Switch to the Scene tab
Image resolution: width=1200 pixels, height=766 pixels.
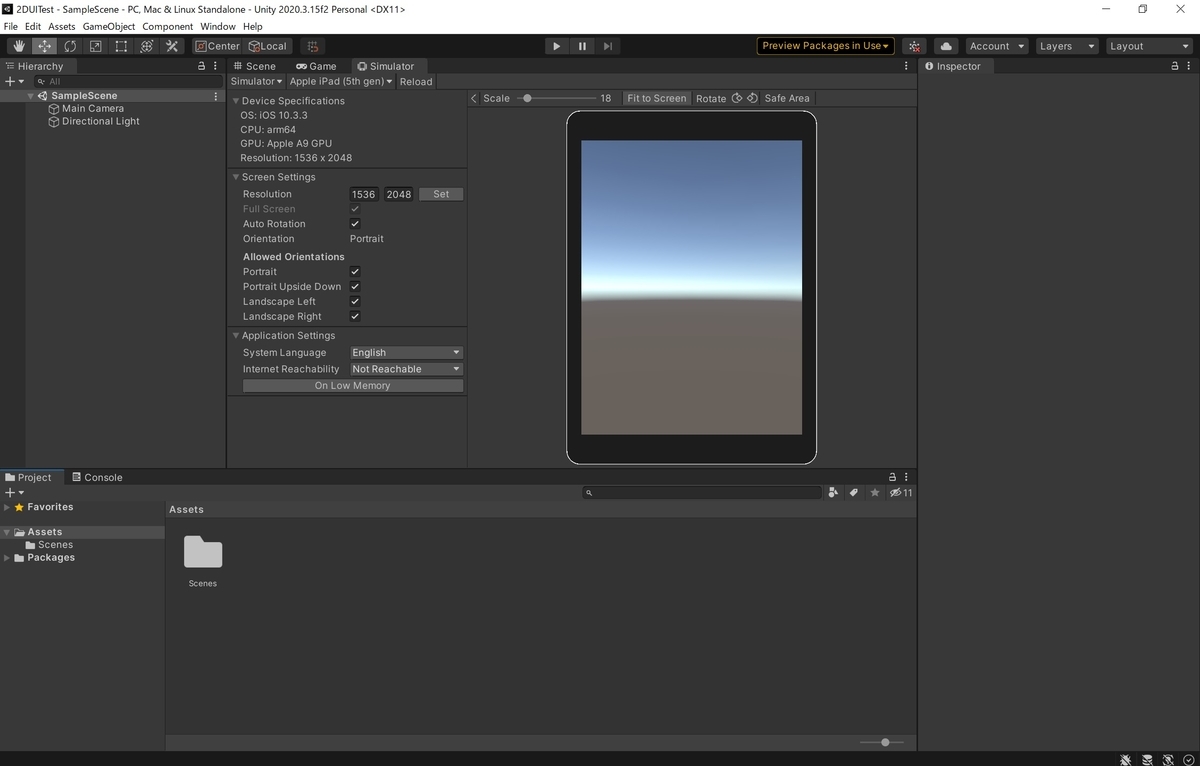tap(254, 66)
